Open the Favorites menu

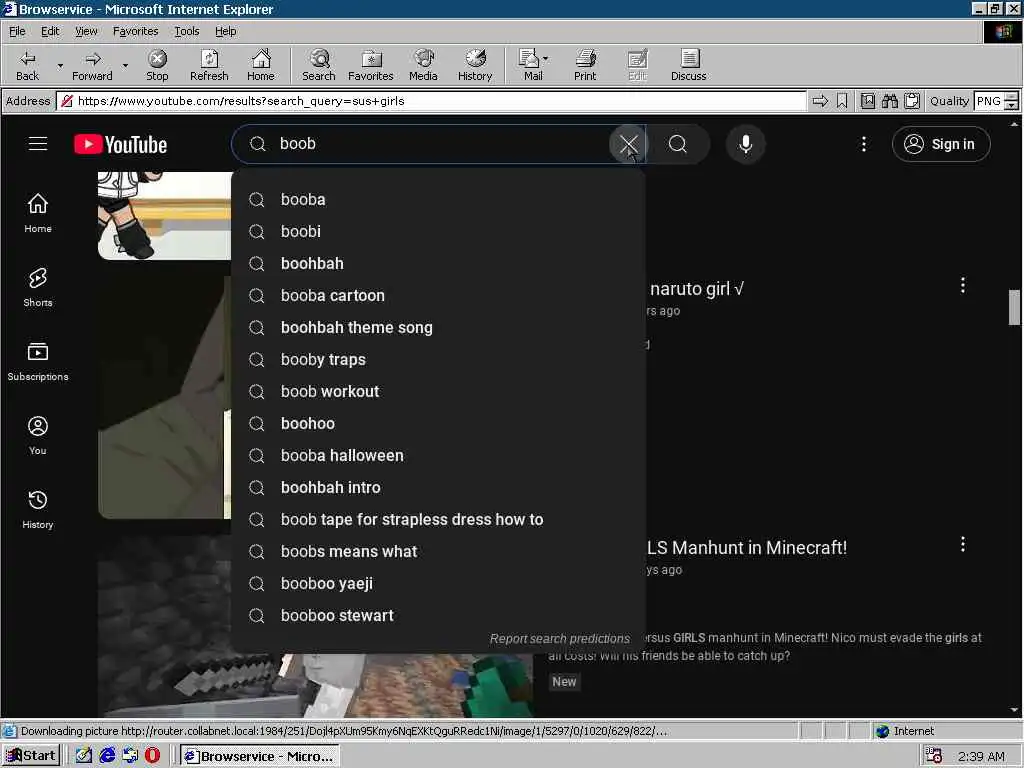pos(135,31)
